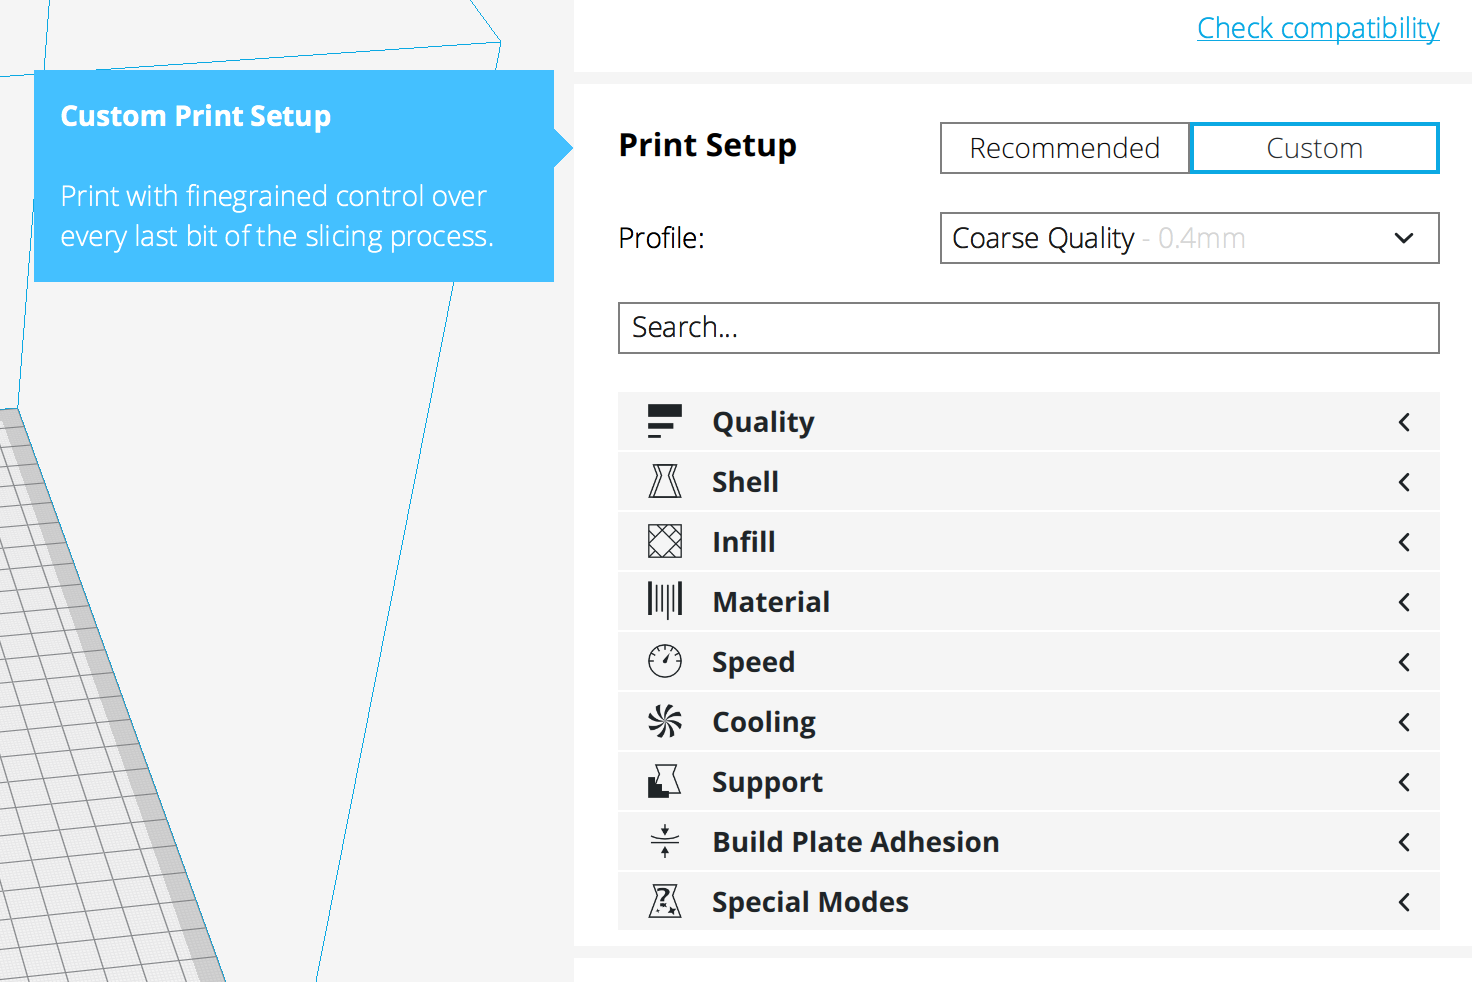Focus the settings Search field
1472x982 pixels.
[x=1028, y=328]
